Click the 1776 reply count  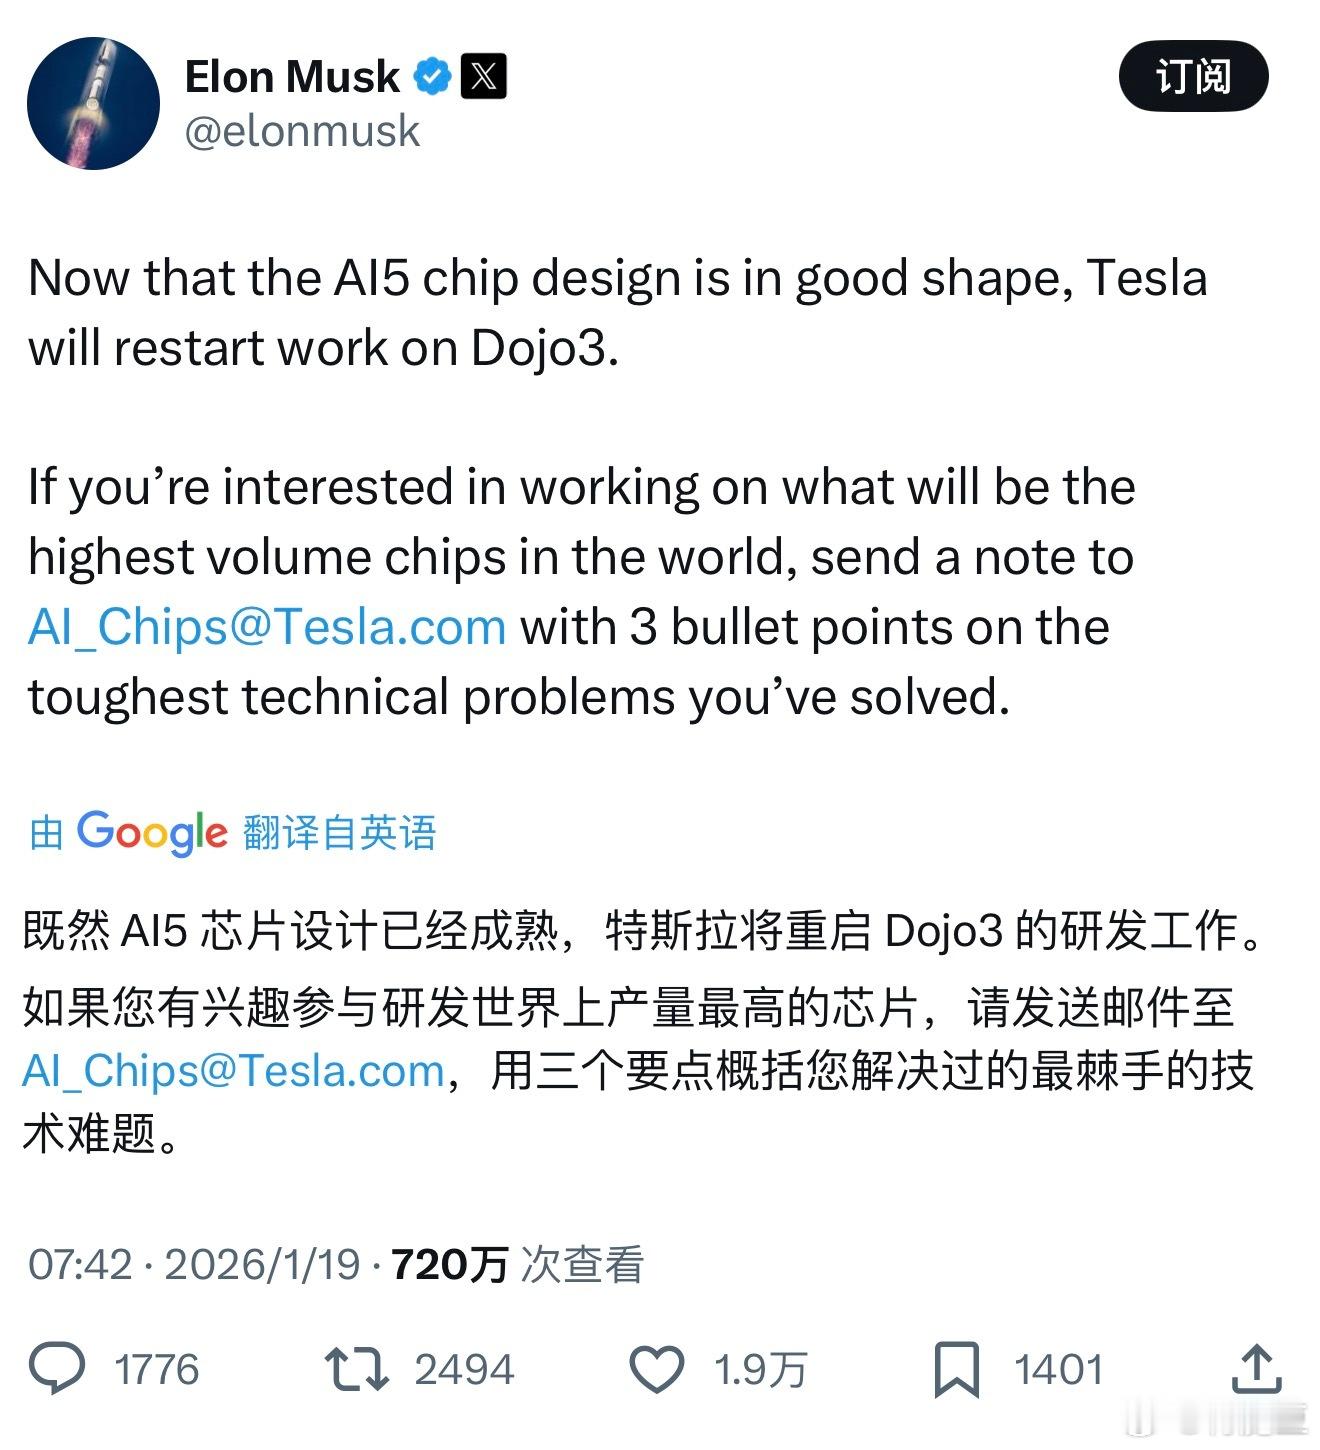(157, 1369)
